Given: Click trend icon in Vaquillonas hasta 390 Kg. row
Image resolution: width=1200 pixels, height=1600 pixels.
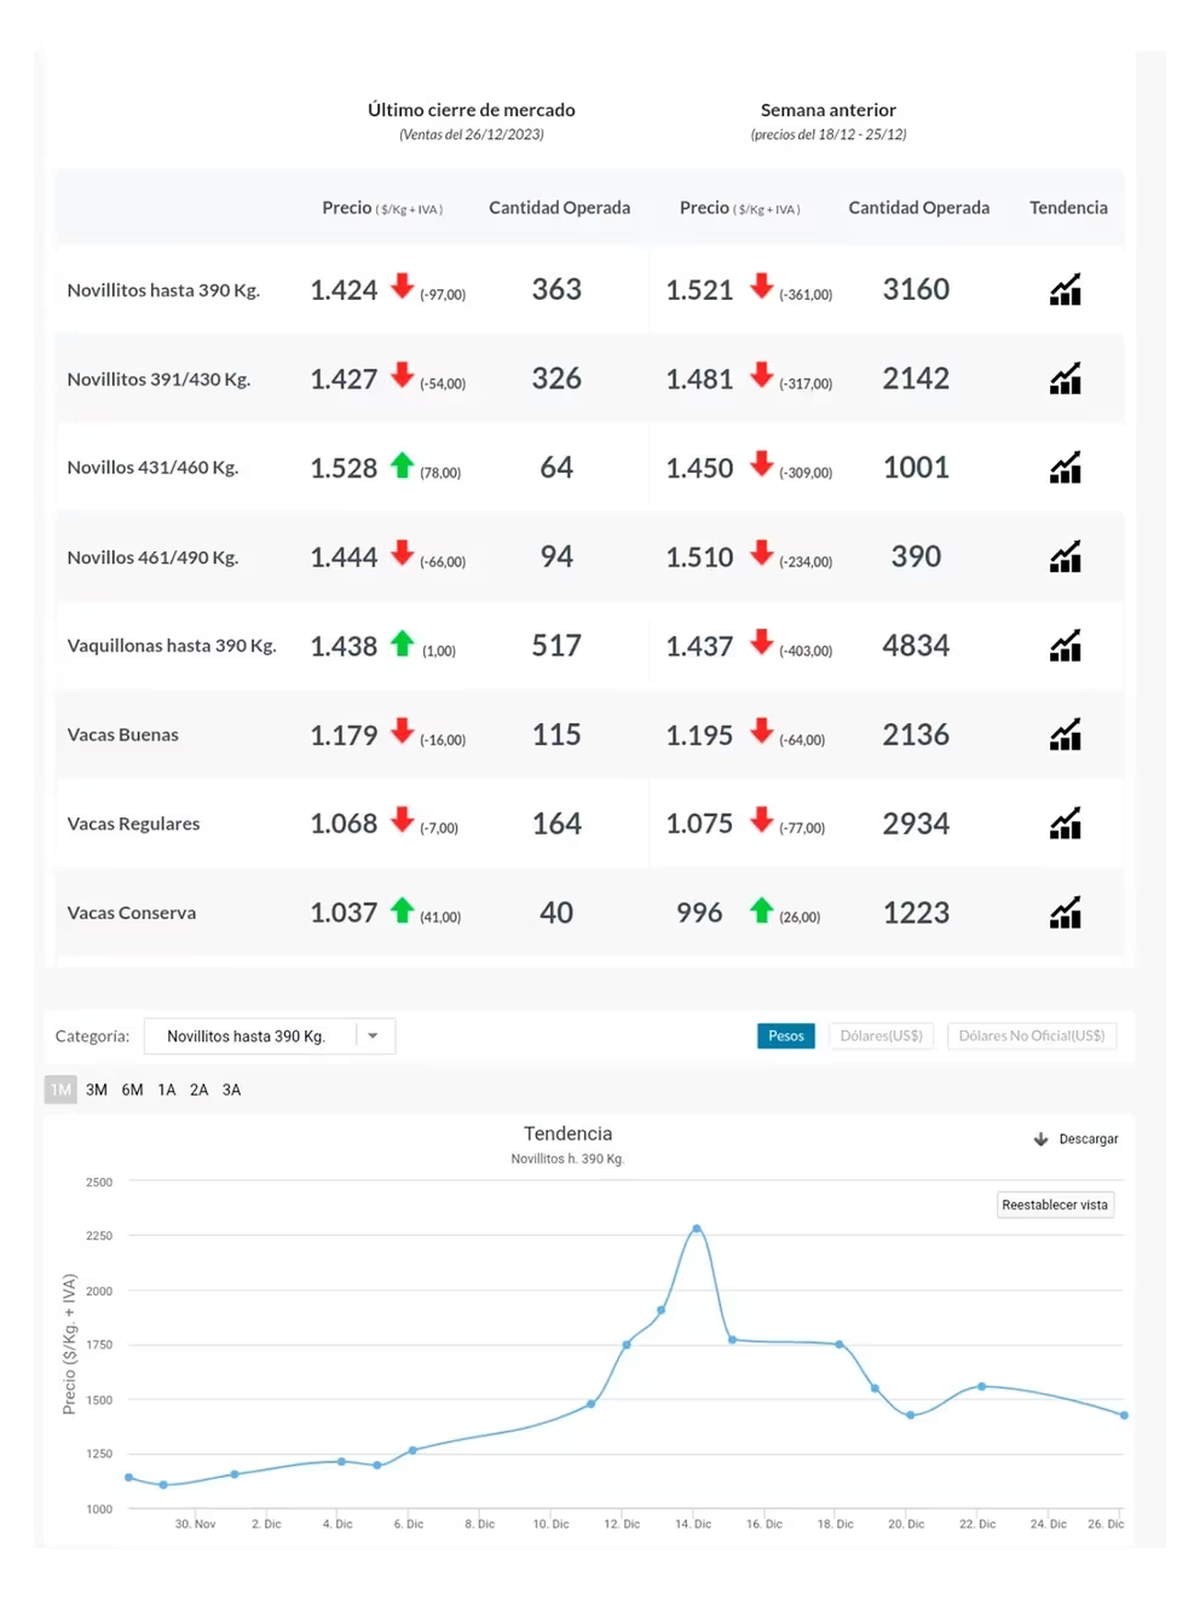Looking at the screenshot, I should (1065, 646).
